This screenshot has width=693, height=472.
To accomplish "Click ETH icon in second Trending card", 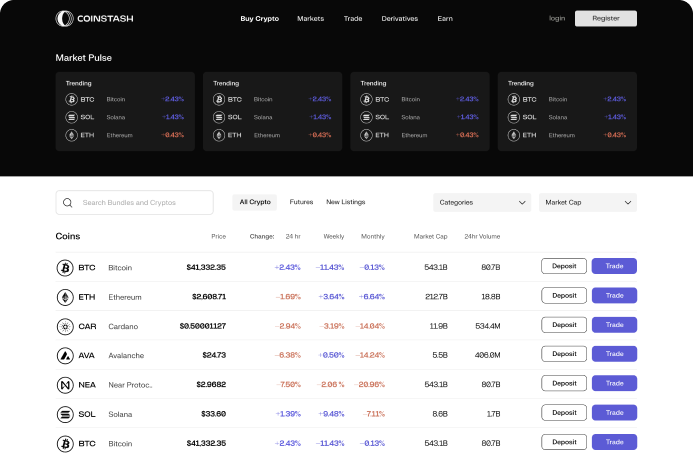I will (x=219, y=135).
